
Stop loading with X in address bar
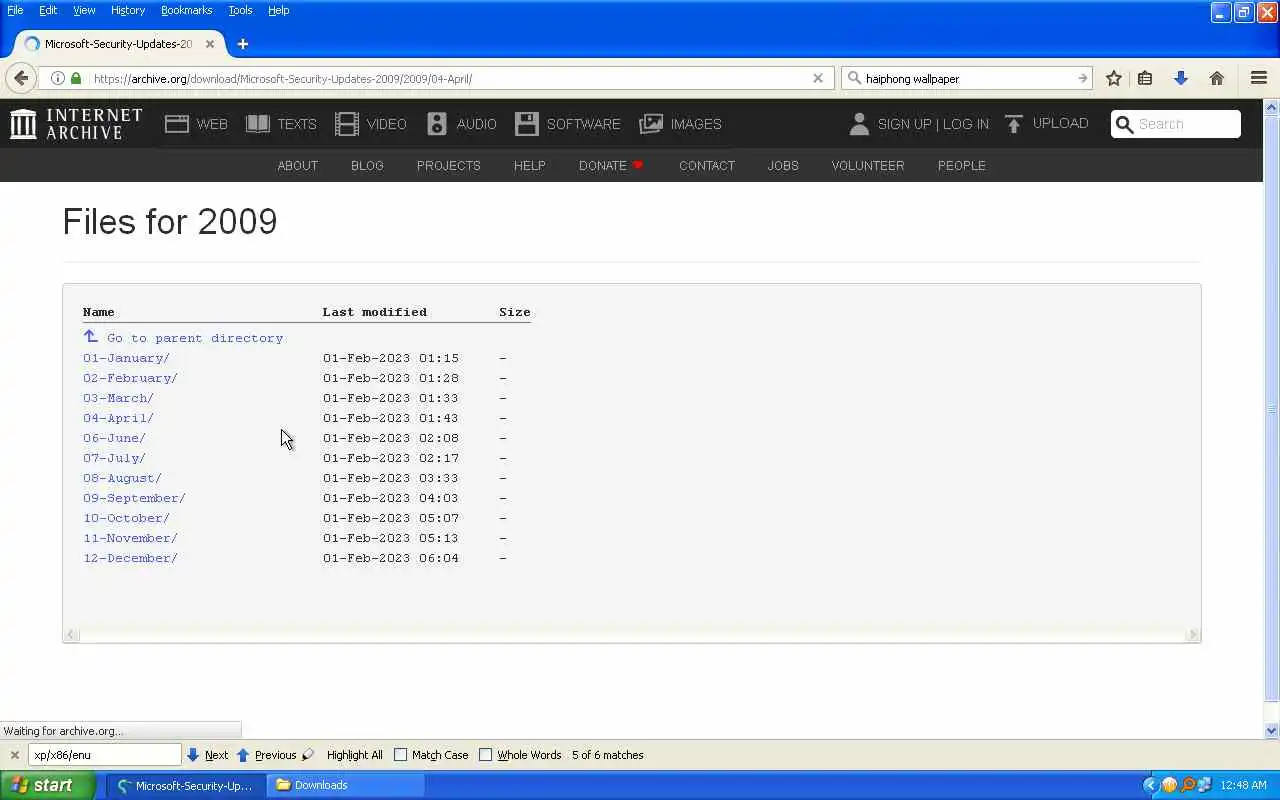(x=818, y=78)
